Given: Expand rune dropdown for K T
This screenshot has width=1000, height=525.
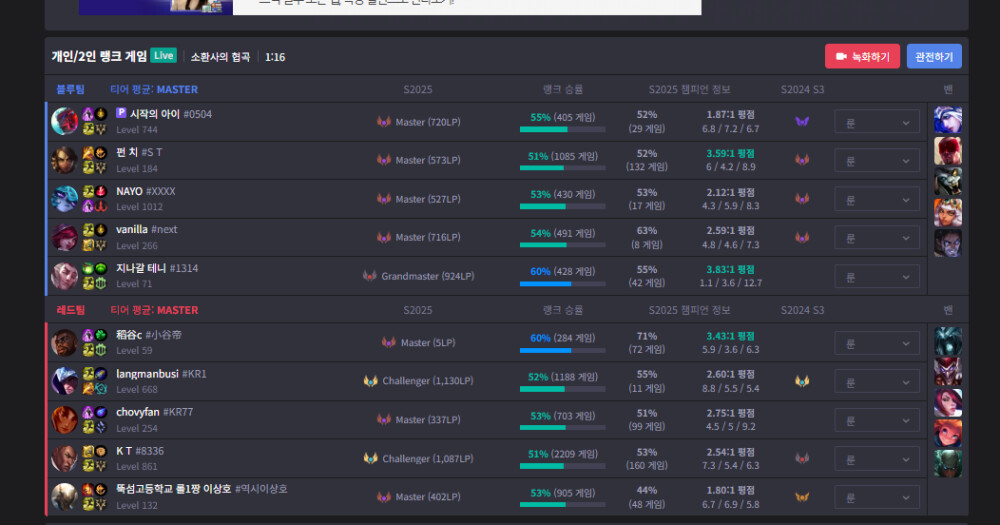Looking at the screenshot, I should click(x=877, y=459).
